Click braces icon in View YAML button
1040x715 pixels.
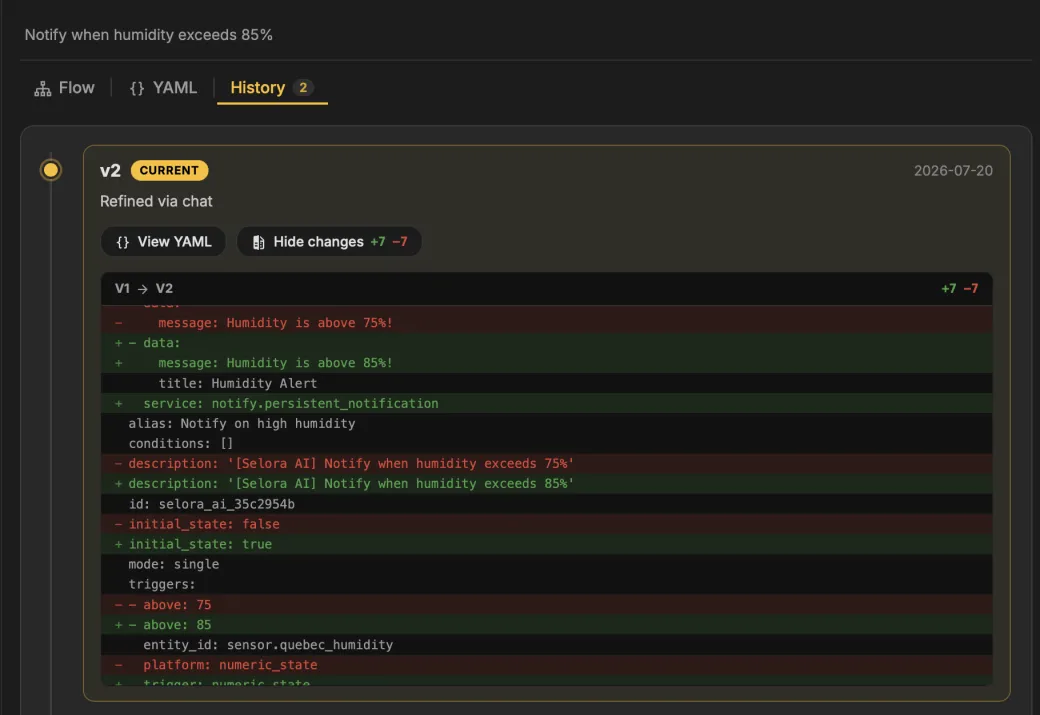click(123, 242)
